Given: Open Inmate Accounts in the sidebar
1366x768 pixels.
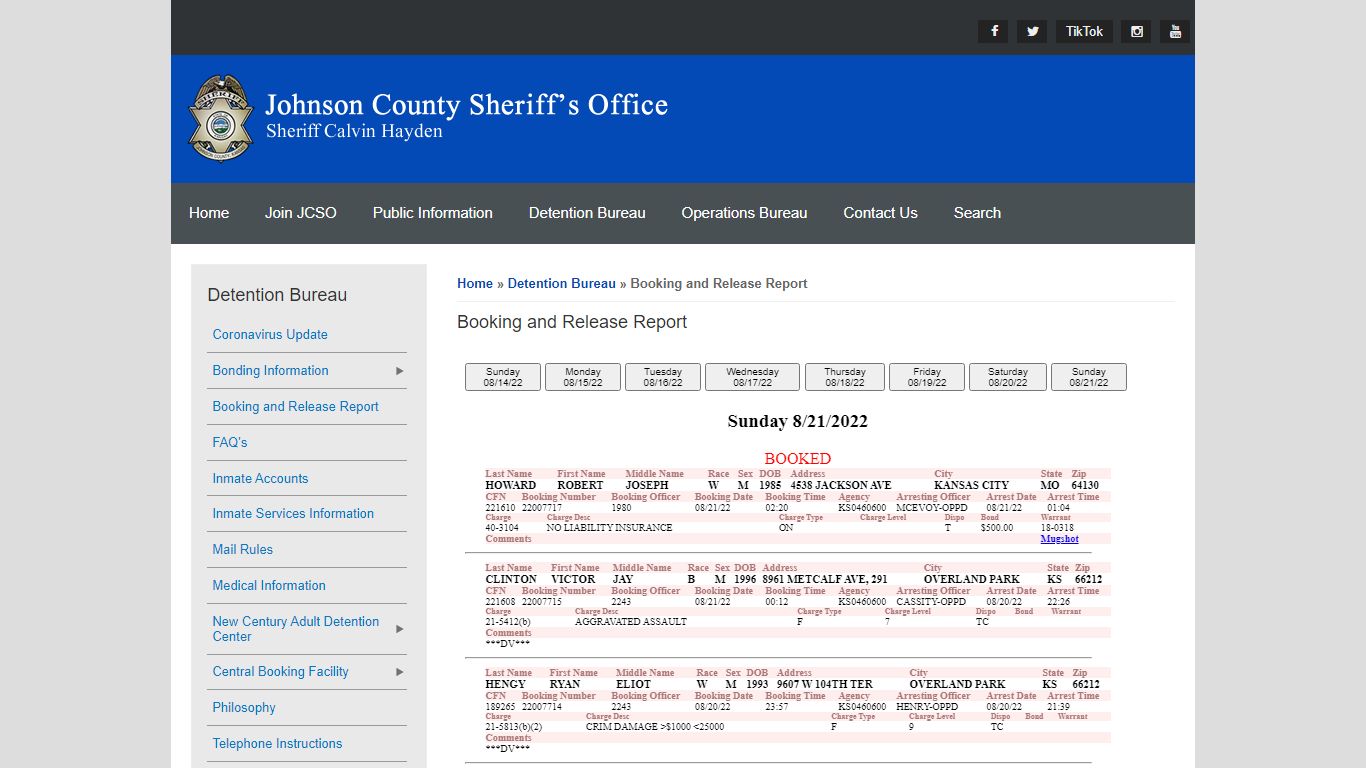Looking at the screenshot, I should [260, 479].
